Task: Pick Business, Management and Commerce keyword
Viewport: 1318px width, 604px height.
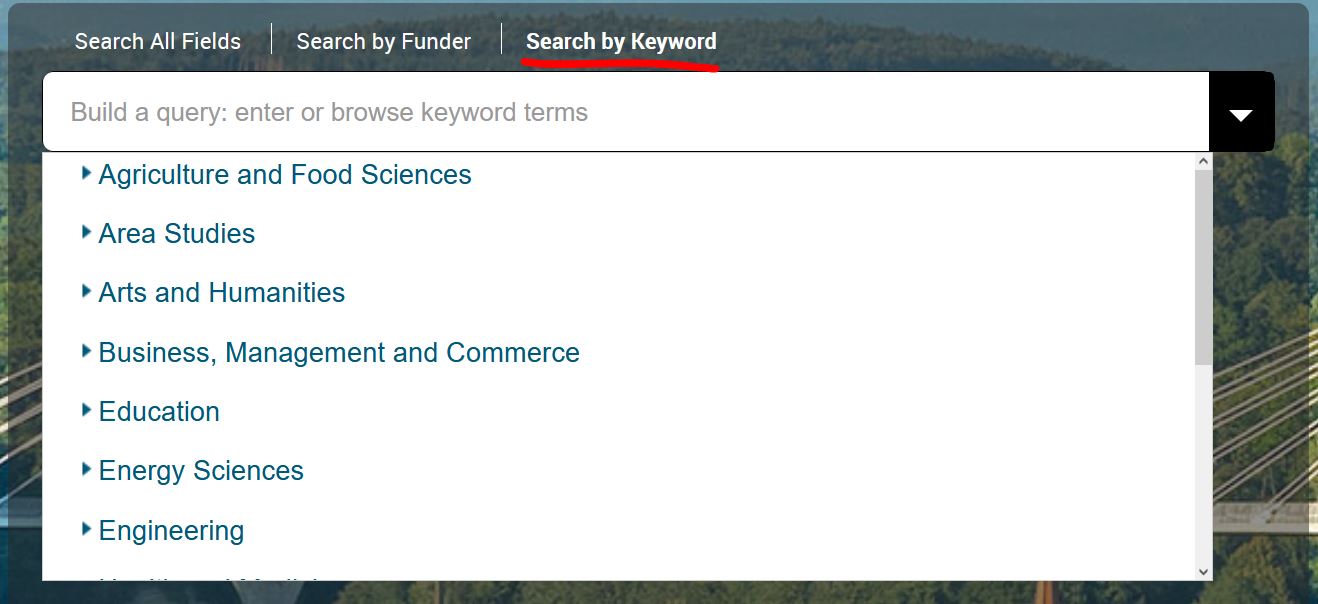Action: (339, 352)
